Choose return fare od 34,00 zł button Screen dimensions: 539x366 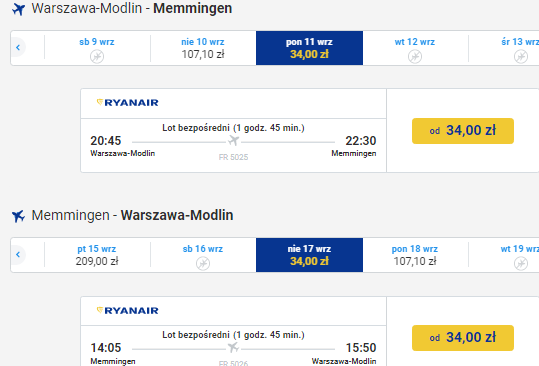(x=463, y=338)
